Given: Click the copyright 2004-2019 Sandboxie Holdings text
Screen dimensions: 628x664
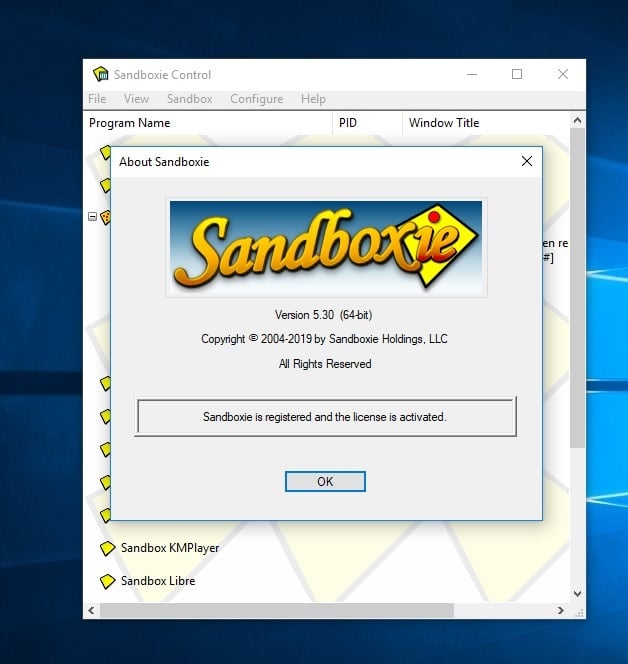Looking at the screenshot, I should tap(324, 339).
